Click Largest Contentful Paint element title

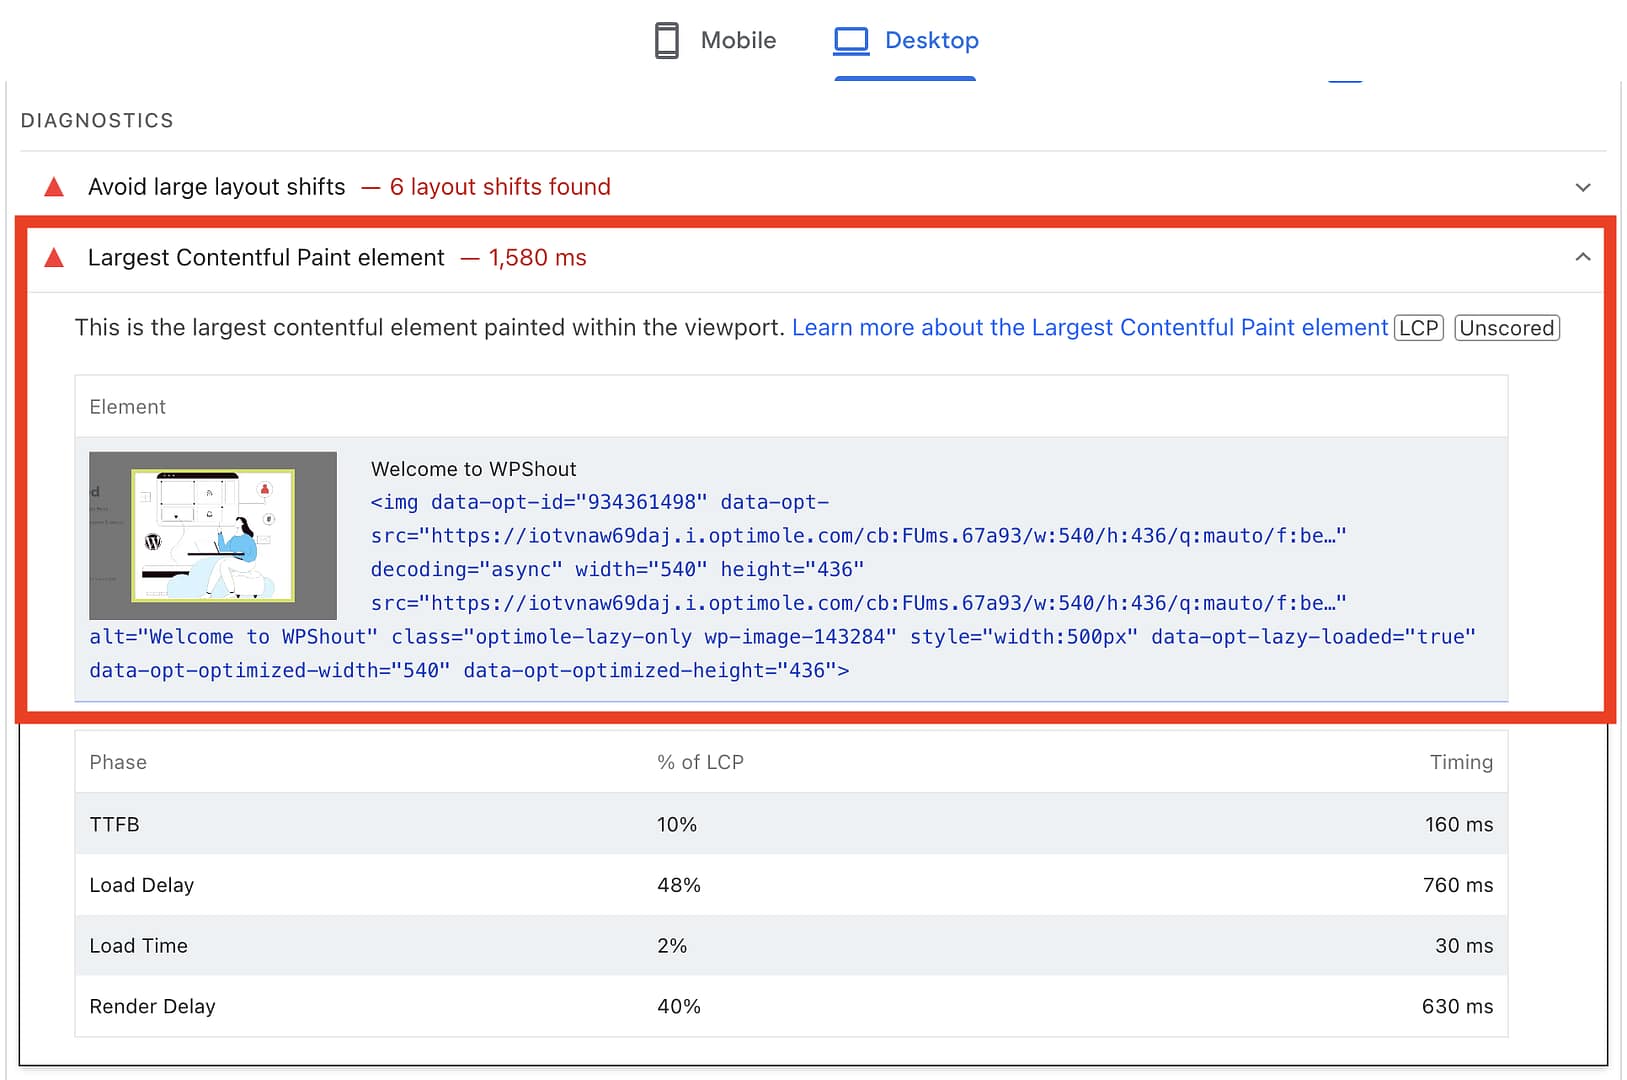coord(266,258)
